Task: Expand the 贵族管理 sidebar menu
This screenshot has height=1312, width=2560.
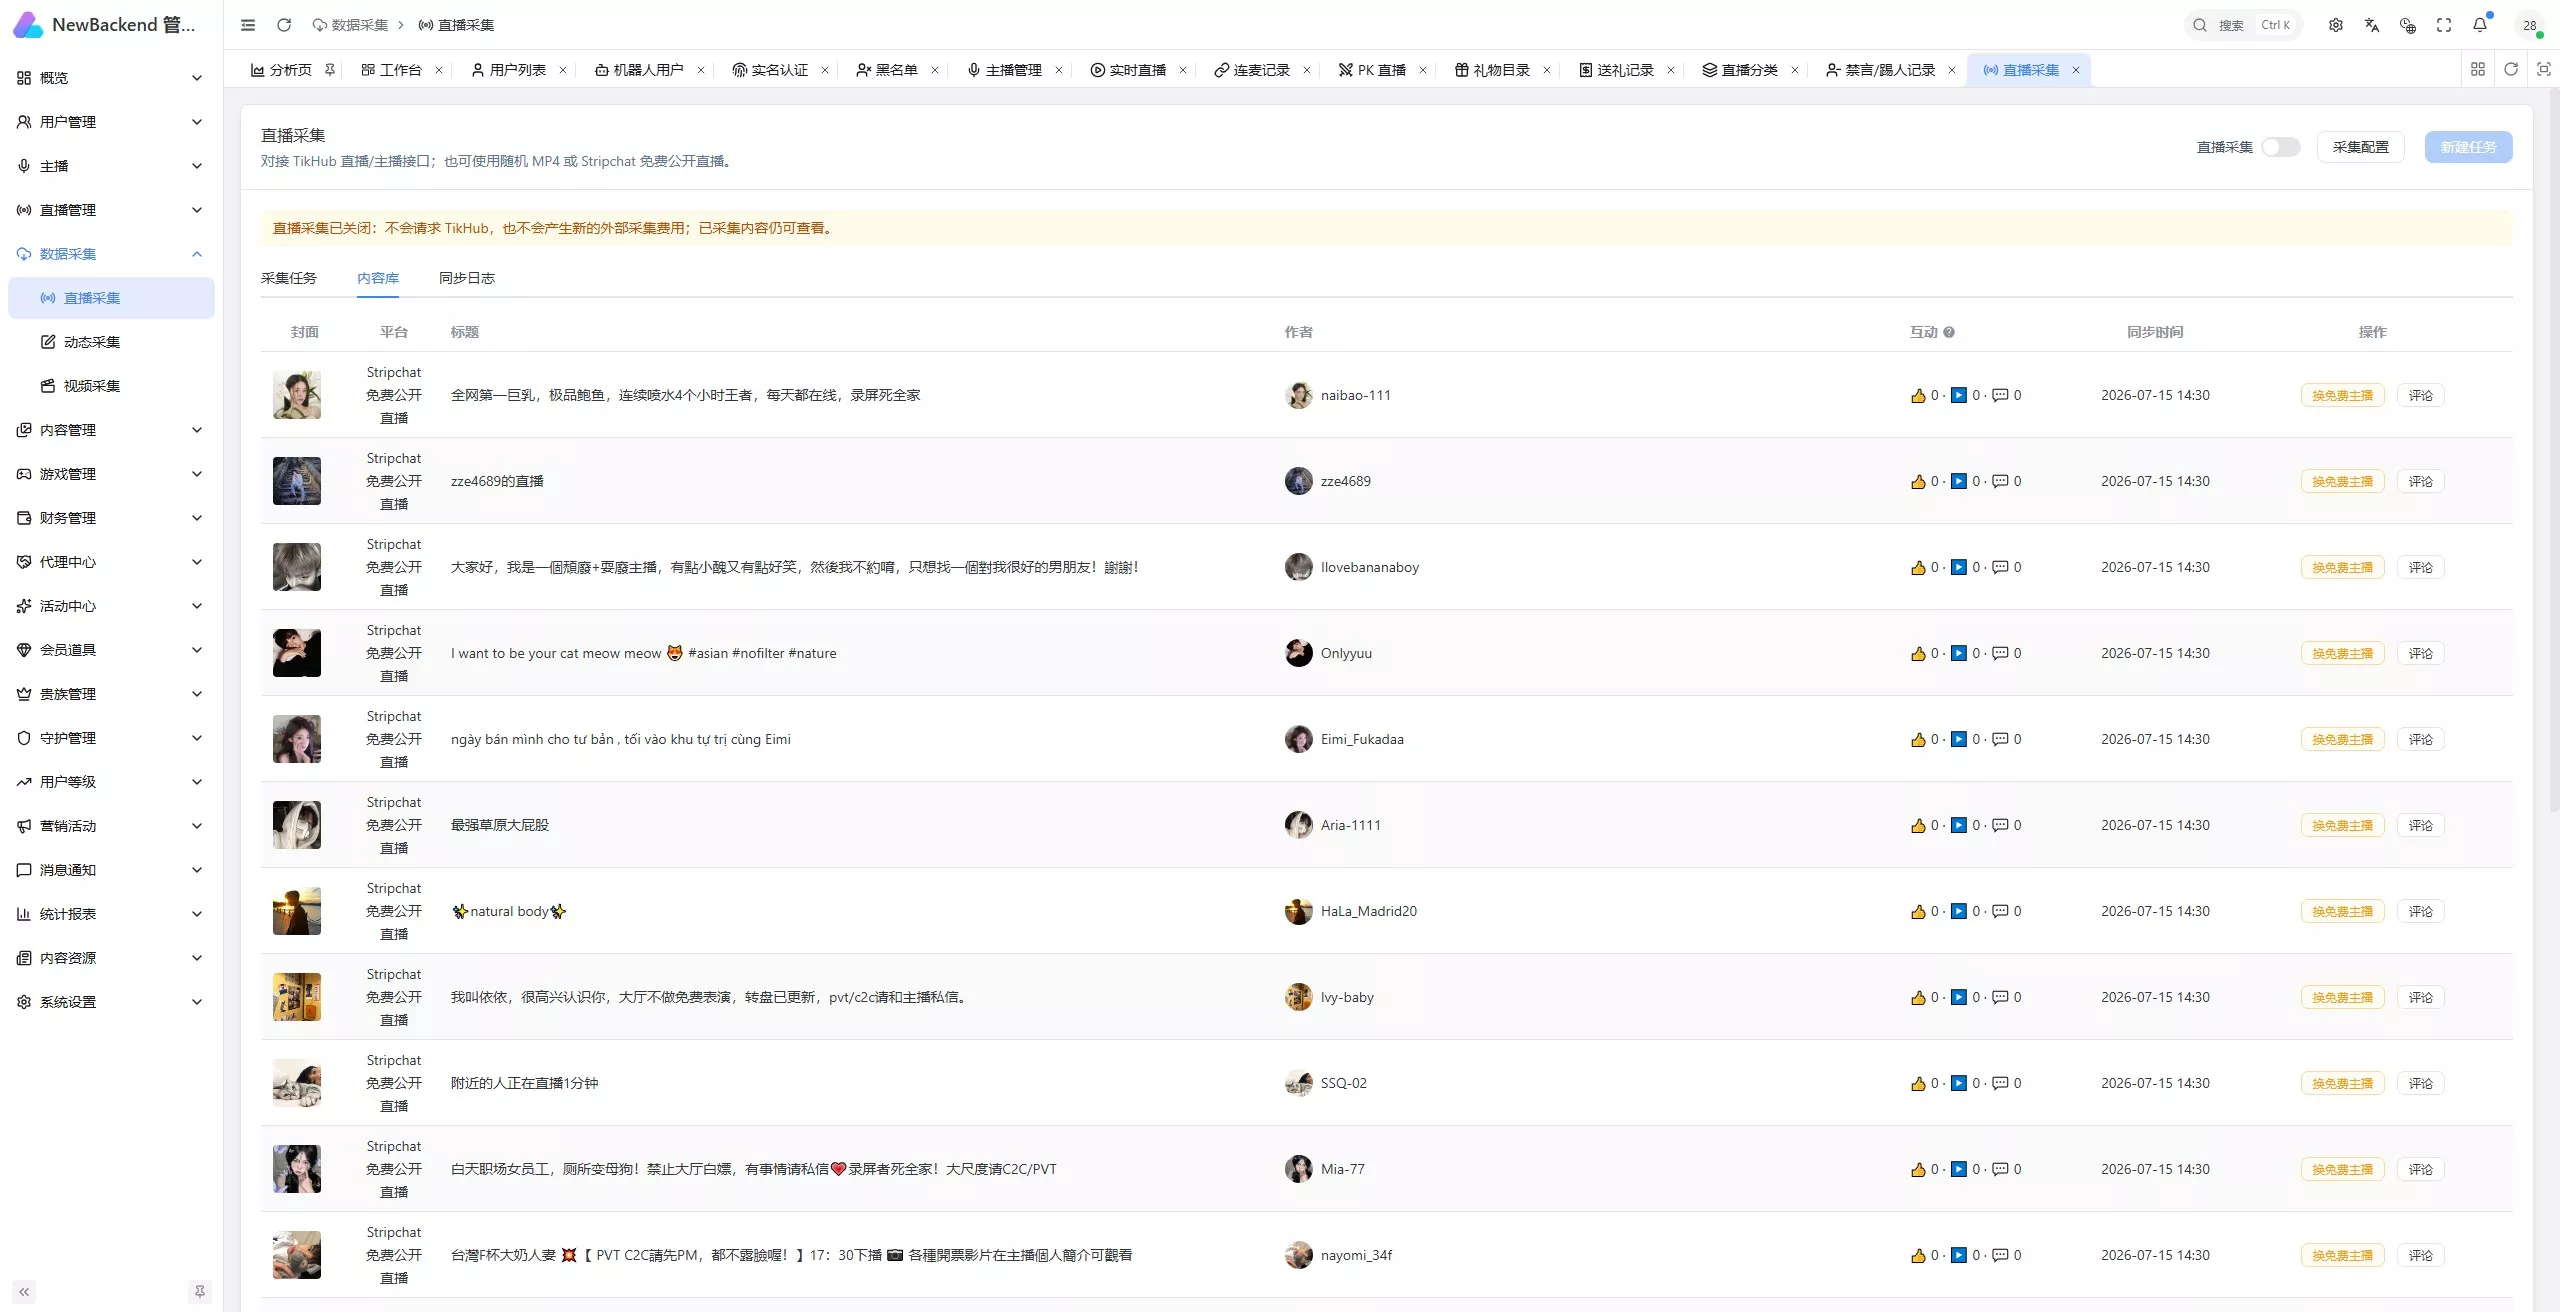Action: [x=110, y=694]
